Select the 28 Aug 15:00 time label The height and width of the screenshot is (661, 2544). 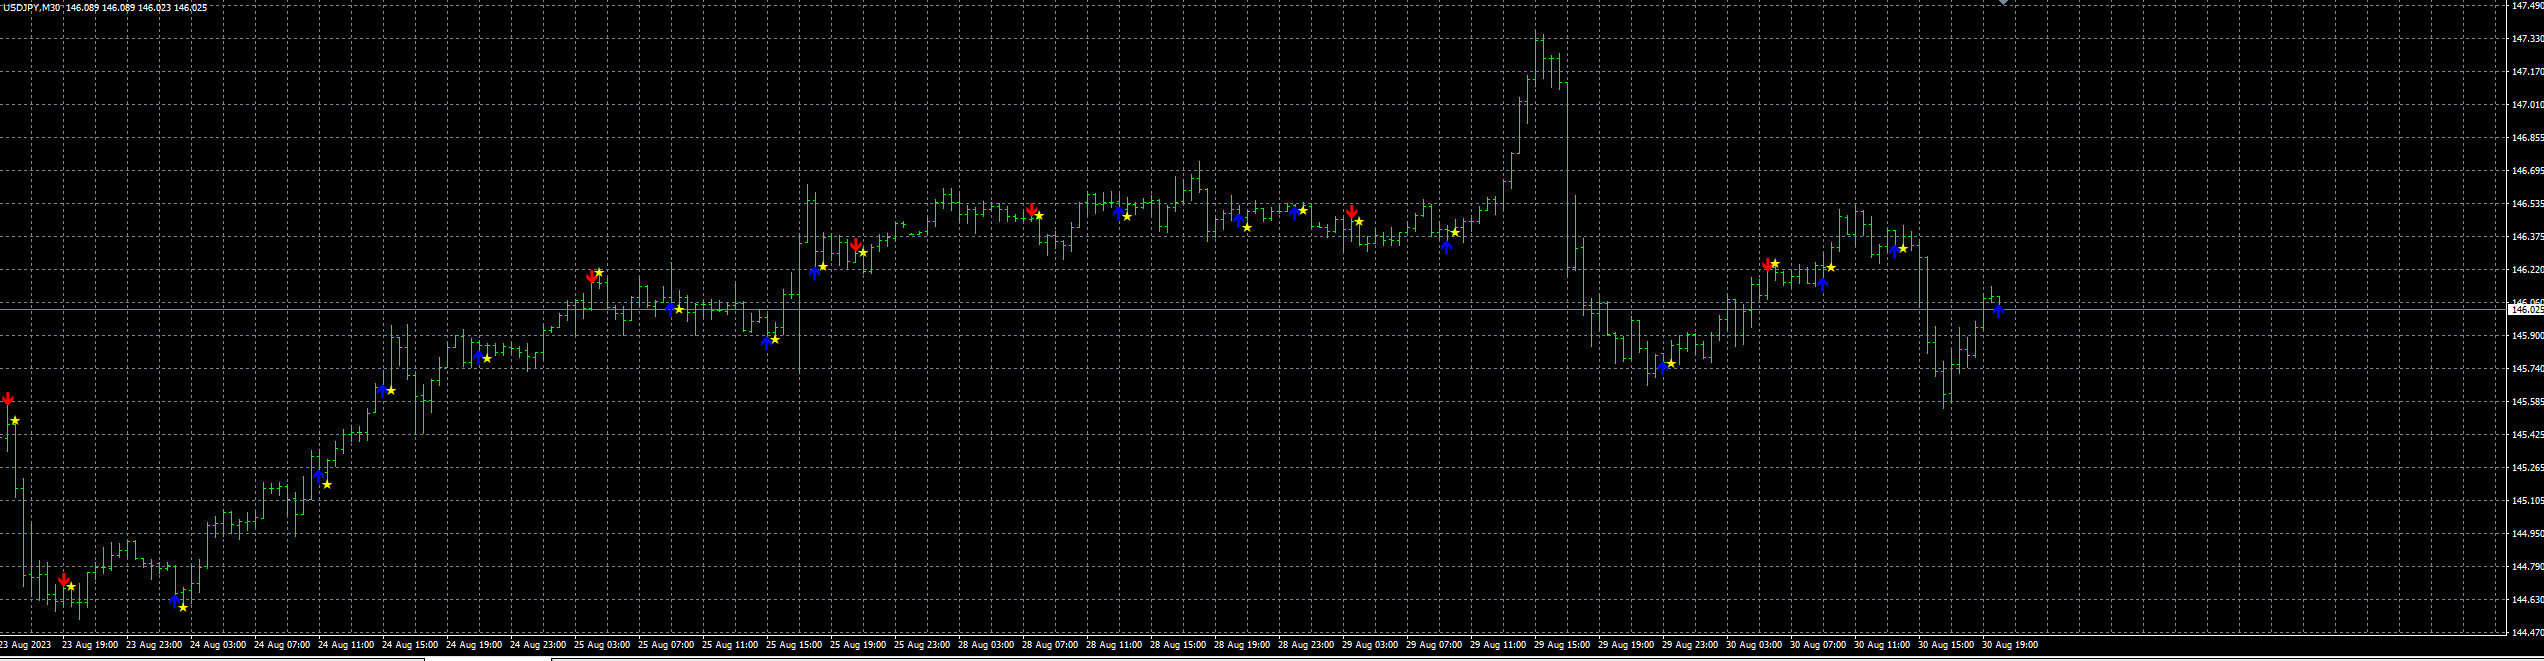click(x=1178, y=645)
